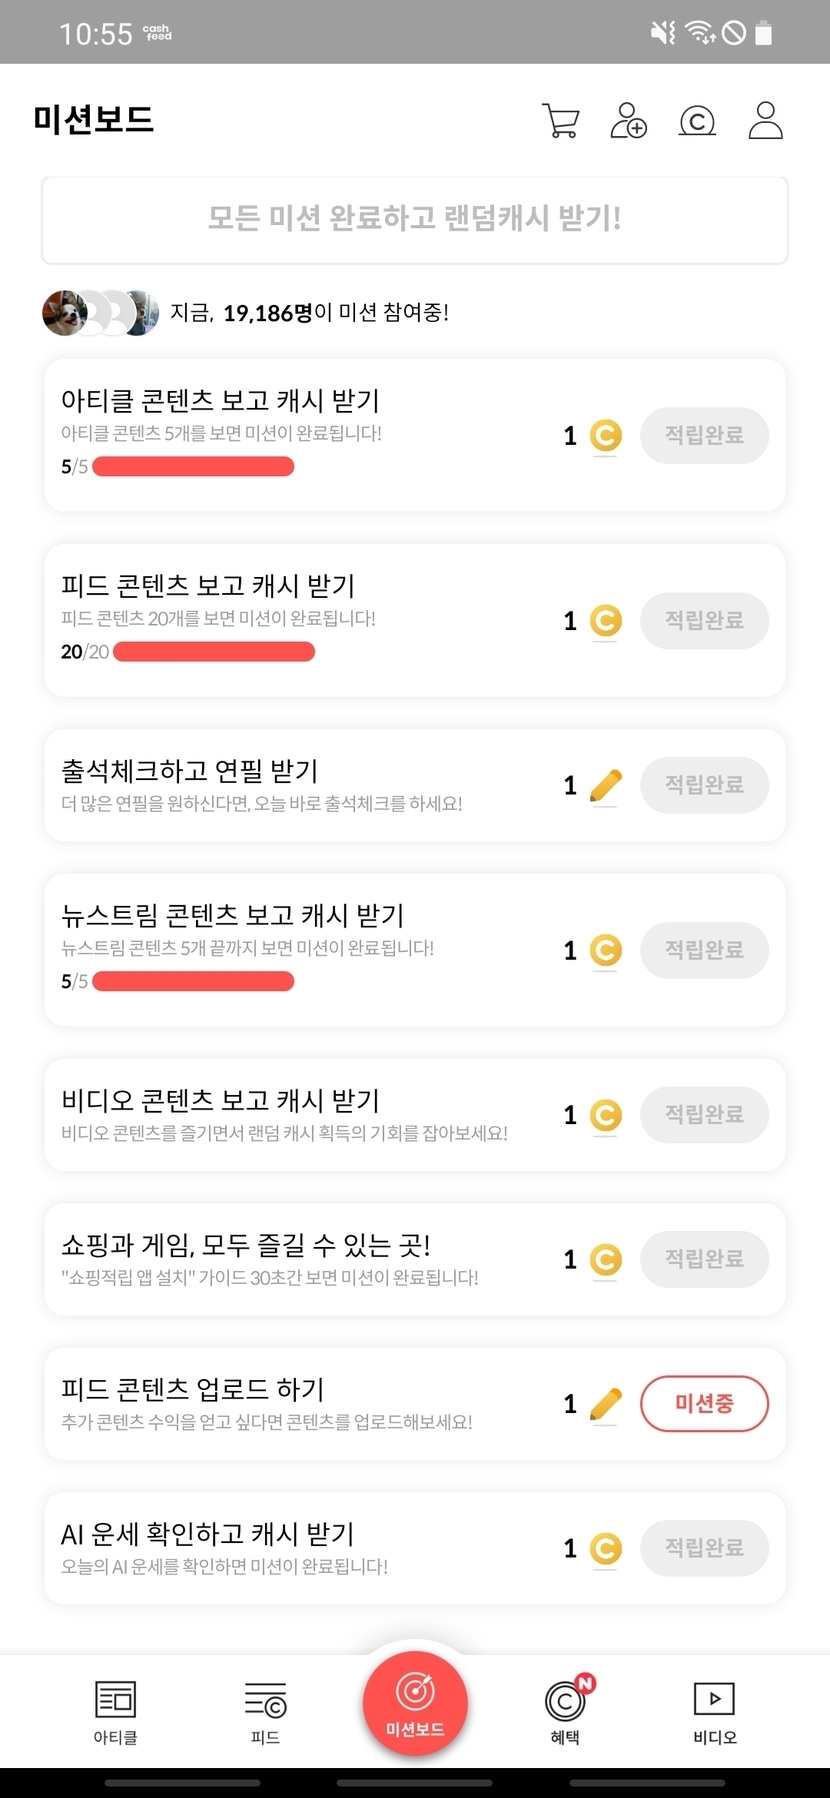This screenshot has width=830, height=1798.
Task: Tap the participant profile avatars
Action: (x=100, y=313)
